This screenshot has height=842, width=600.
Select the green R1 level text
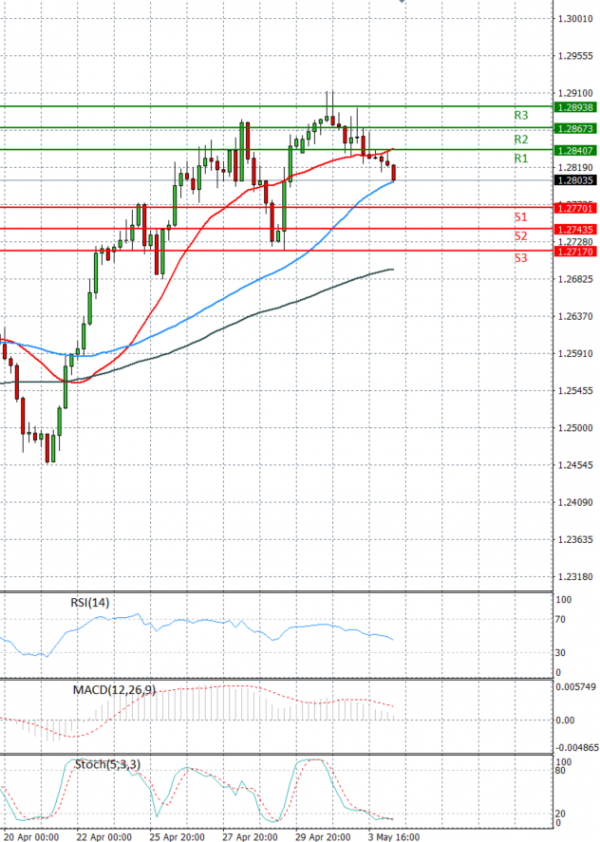[521, 158]
